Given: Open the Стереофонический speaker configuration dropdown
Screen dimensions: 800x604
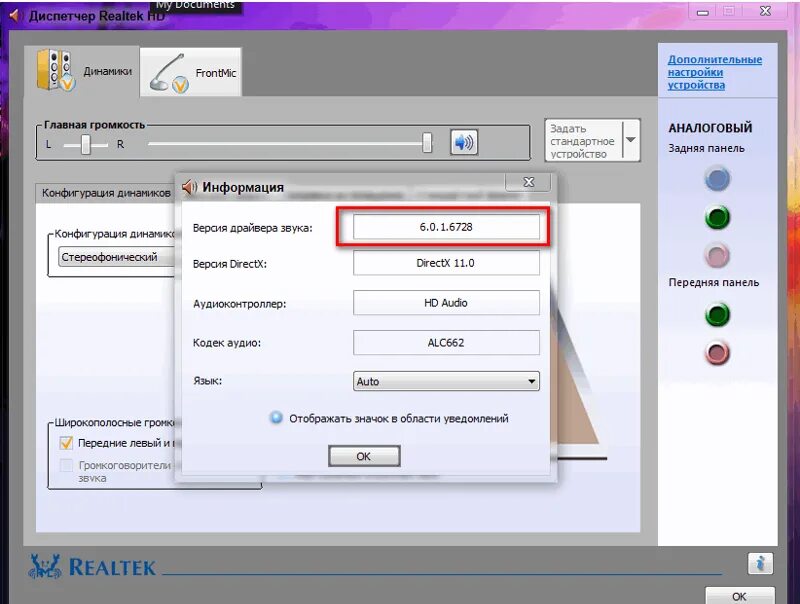Looking at the screenshot, I should point(116,257).
